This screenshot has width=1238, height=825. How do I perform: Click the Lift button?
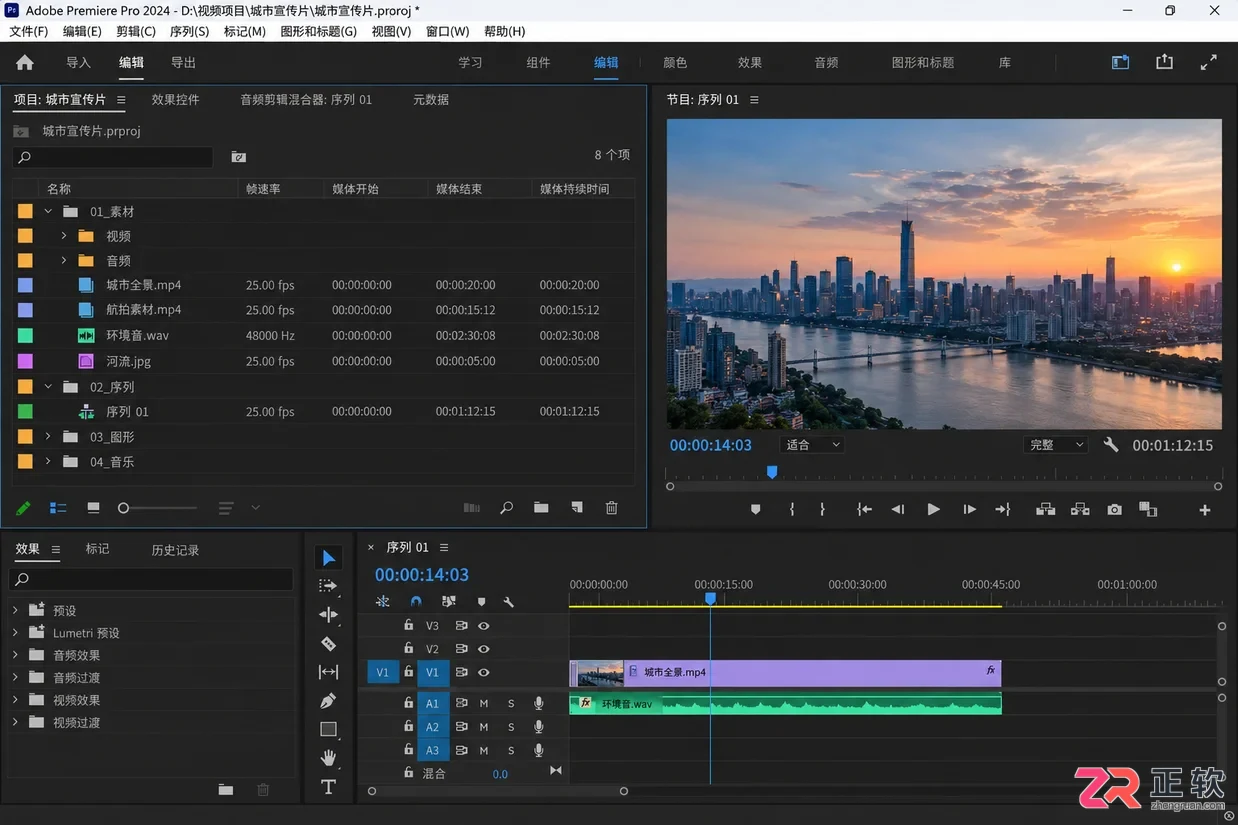1045,509
